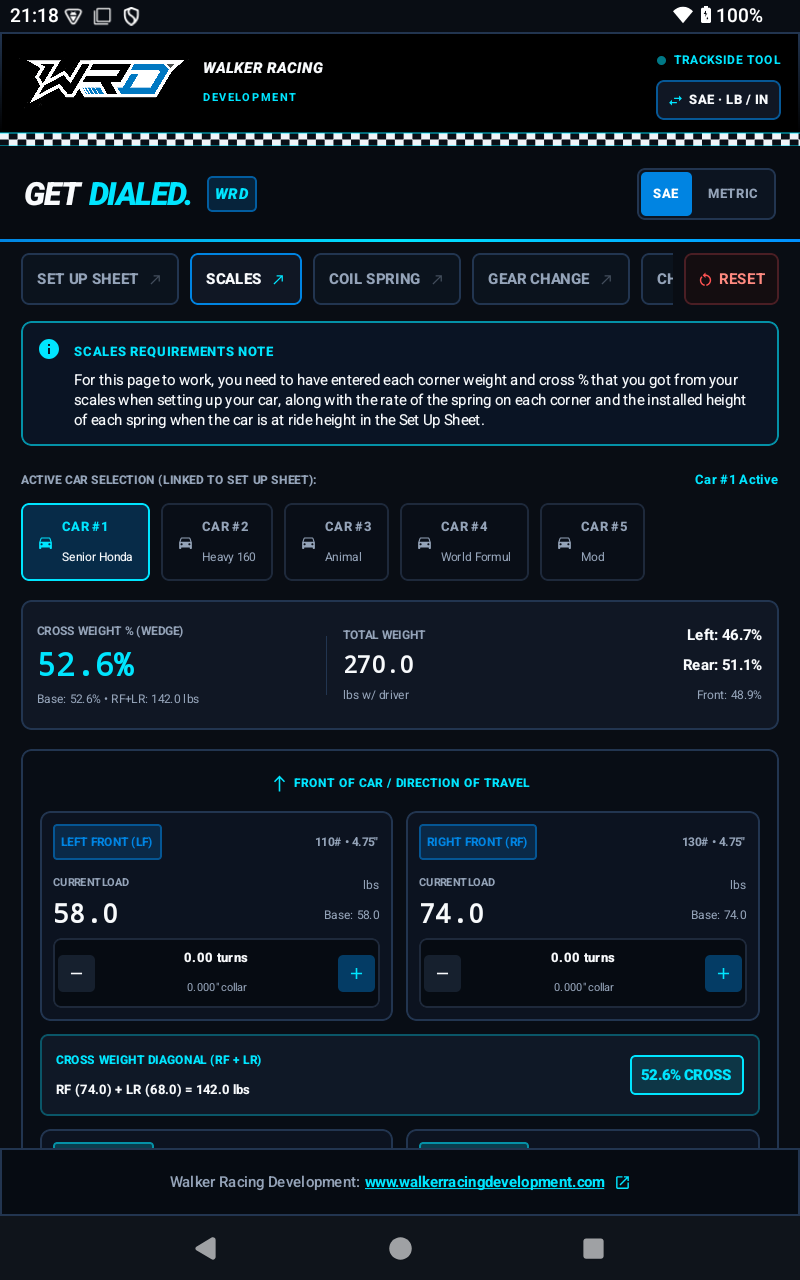Click the Left Front (LF) label
Screen dimensions: 800x1280
[x=107, y=842]
